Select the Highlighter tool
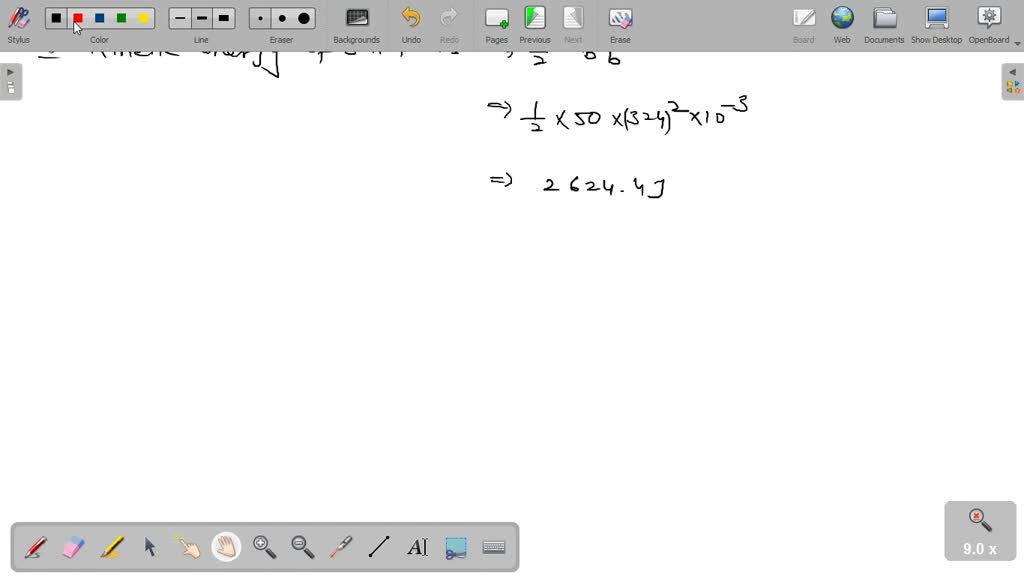 click(x=111, y=546)
